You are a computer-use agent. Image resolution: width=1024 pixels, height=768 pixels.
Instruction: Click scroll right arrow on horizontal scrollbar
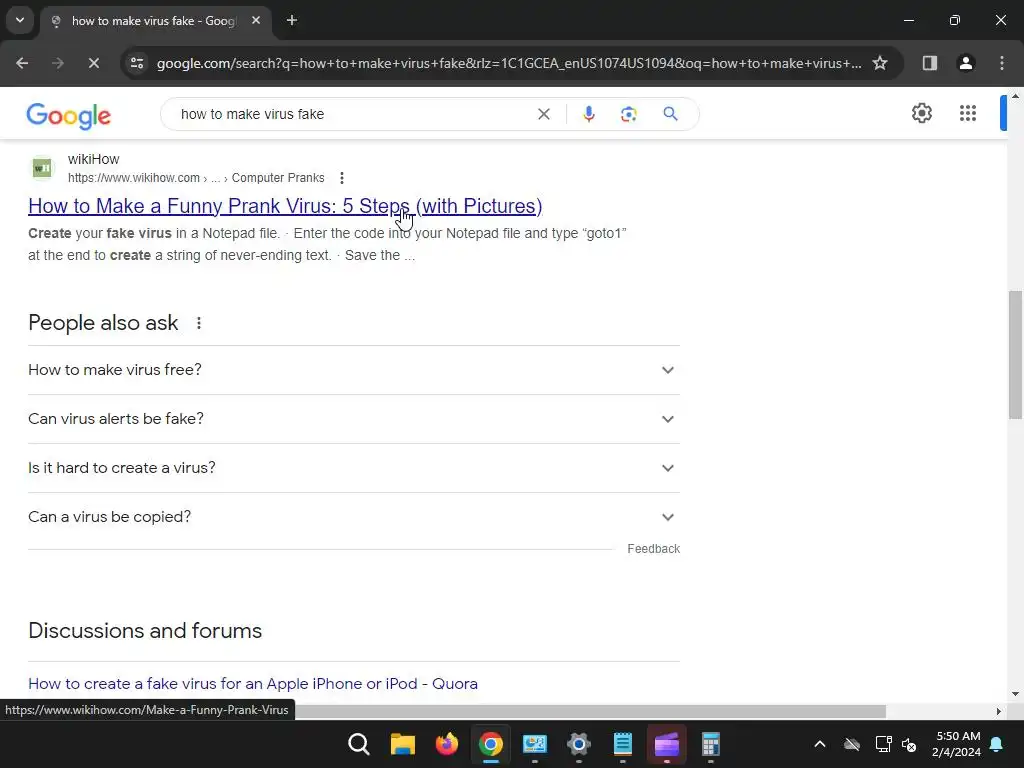click(x=999, y=711)
